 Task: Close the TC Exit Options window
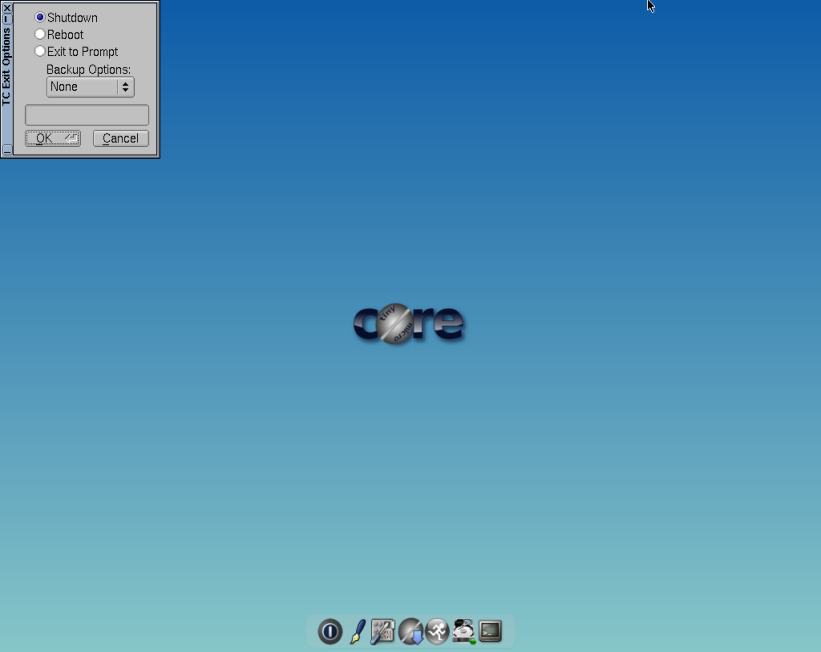7,8
